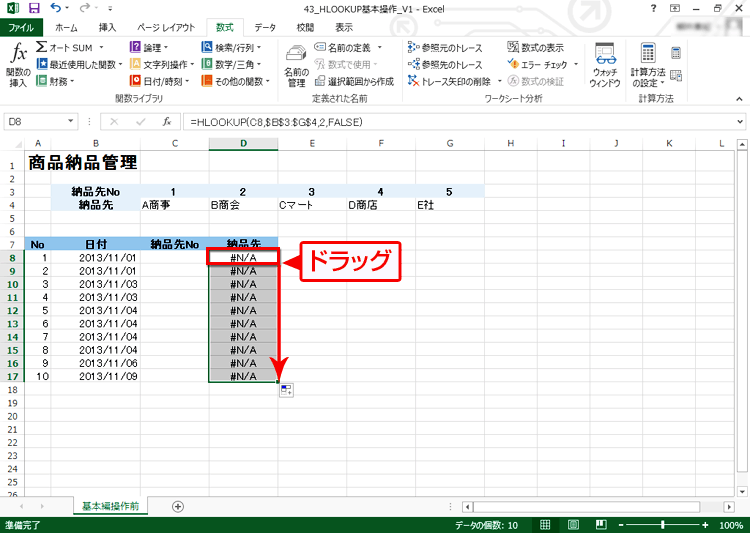Click the formula bar fx insert function button
750x533 pixels.
point(166,122)
